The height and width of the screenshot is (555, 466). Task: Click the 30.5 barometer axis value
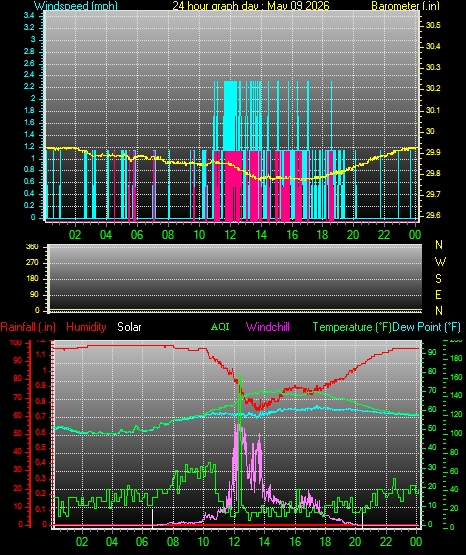pyautogui.click(x=433, y=25)
